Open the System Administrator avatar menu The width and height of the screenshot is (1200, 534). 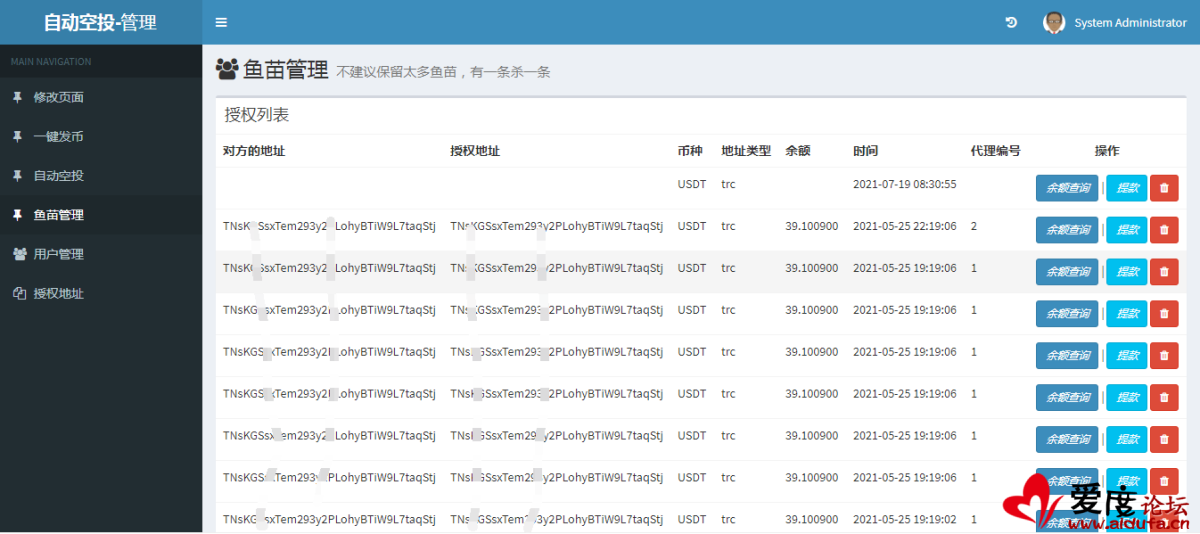click(1054, 22)
